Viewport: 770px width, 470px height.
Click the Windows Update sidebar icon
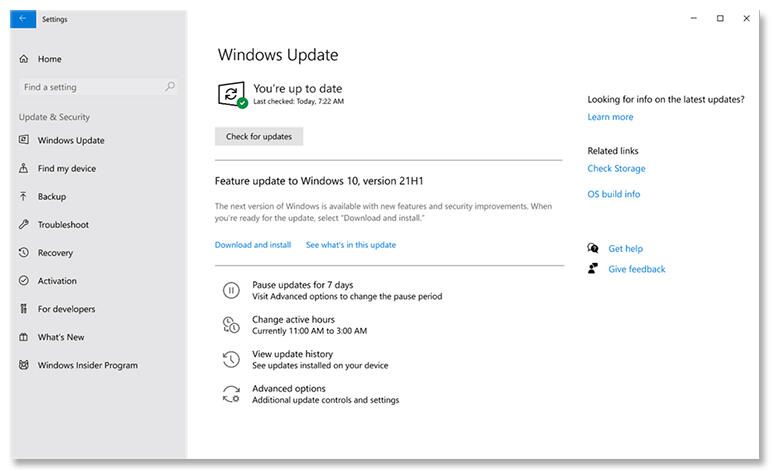(x=24, y=140)
